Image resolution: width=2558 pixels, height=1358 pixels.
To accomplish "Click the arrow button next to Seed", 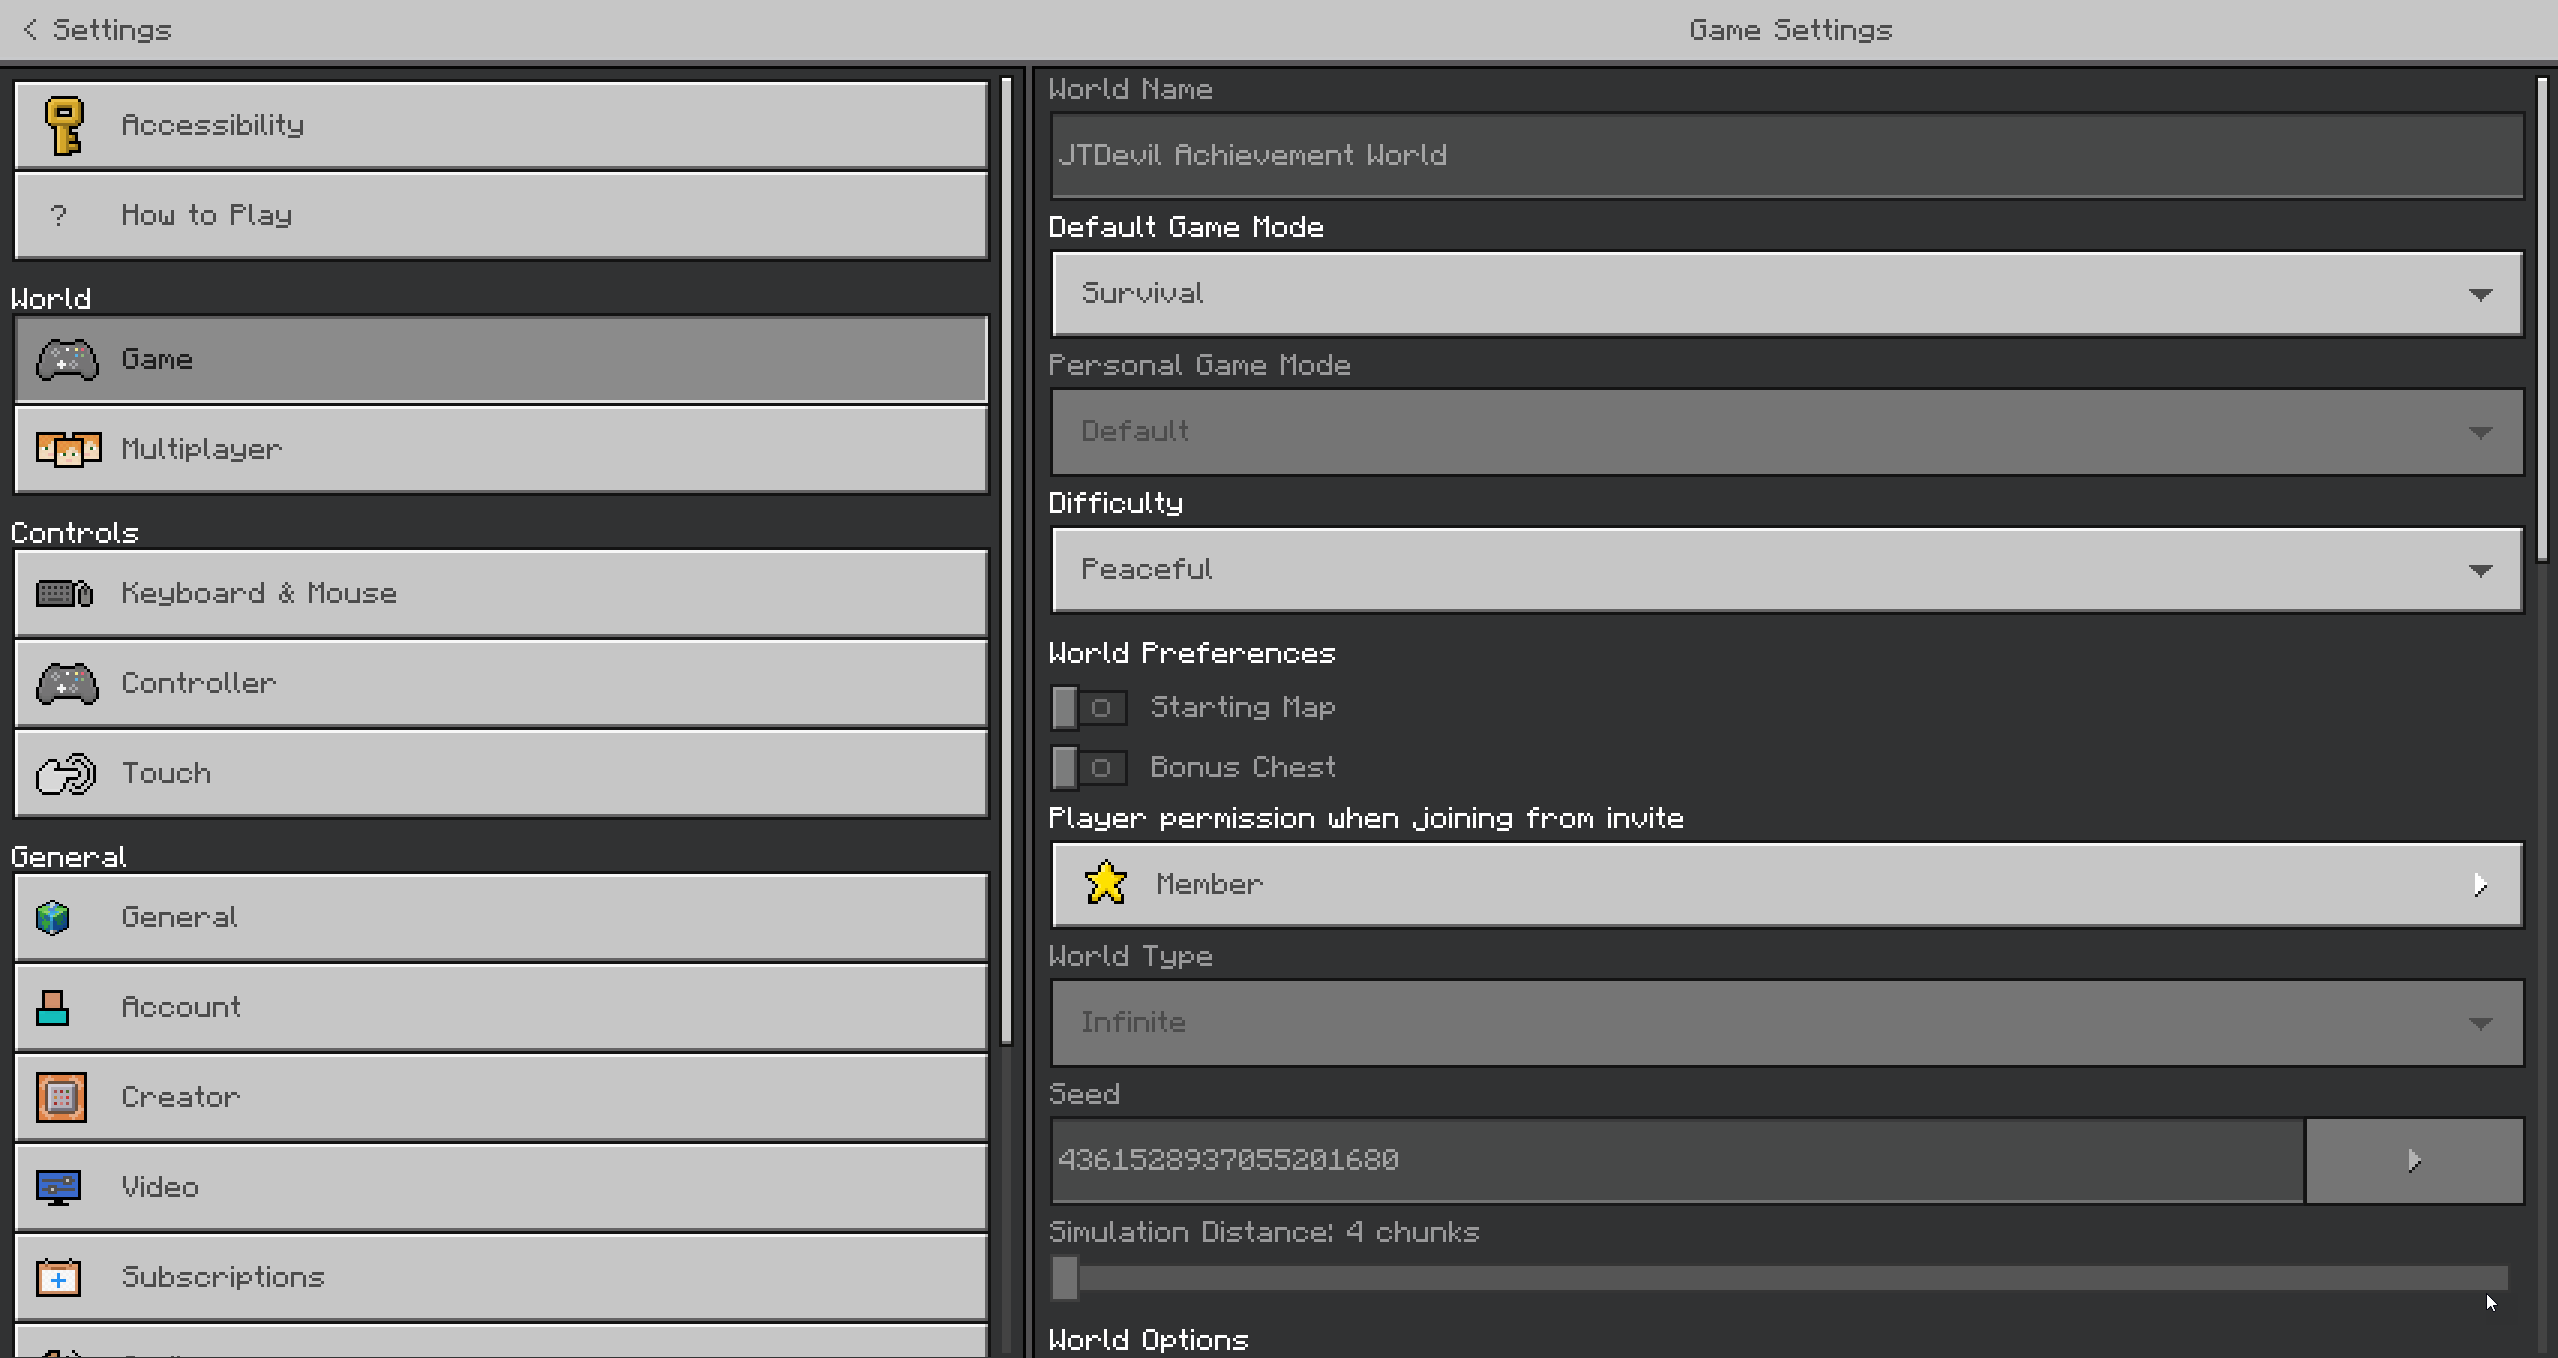I will 2413,1161.
